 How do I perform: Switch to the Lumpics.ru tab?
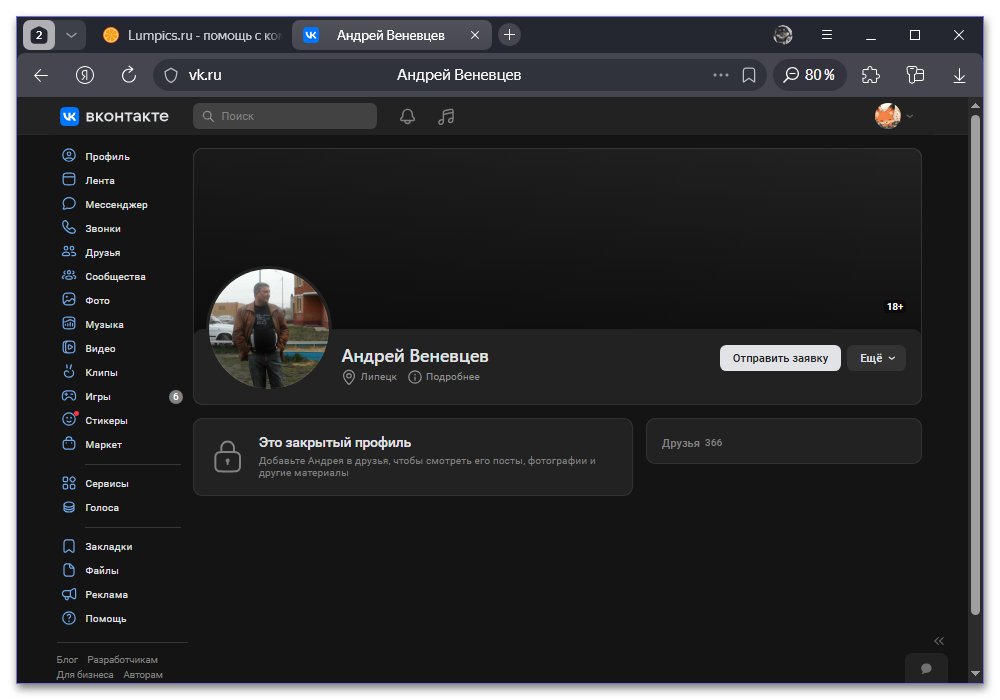pyautogui.click(x=191, y=35)
